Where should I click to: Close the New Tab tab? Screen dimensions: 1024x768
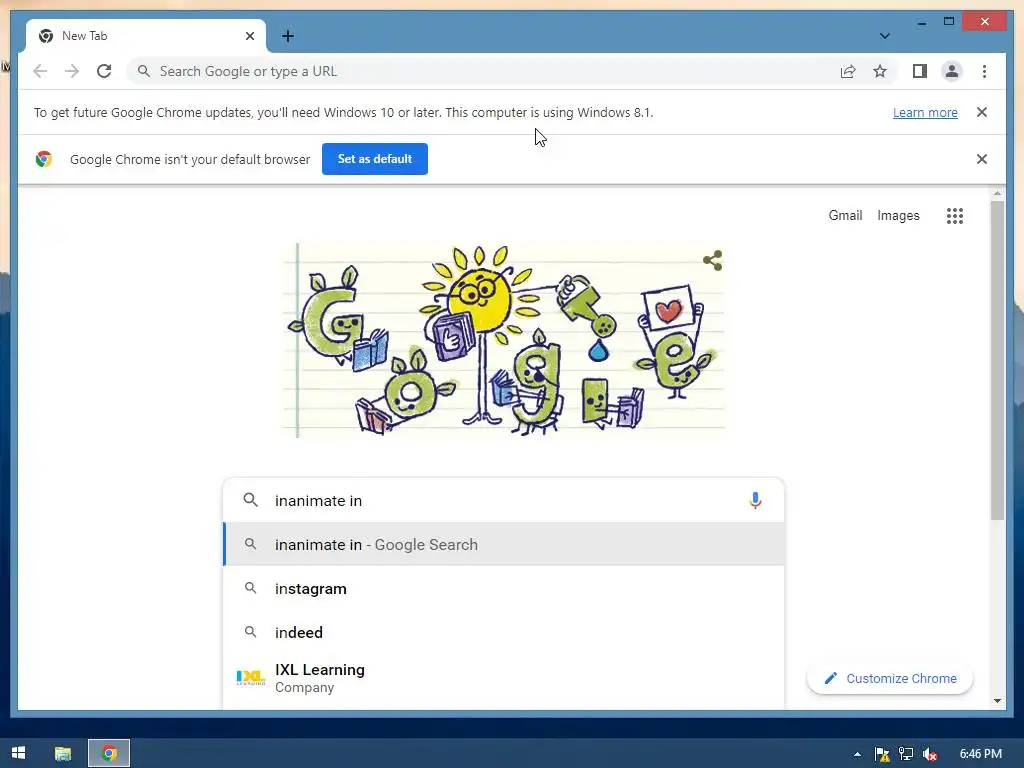point(249,36)
